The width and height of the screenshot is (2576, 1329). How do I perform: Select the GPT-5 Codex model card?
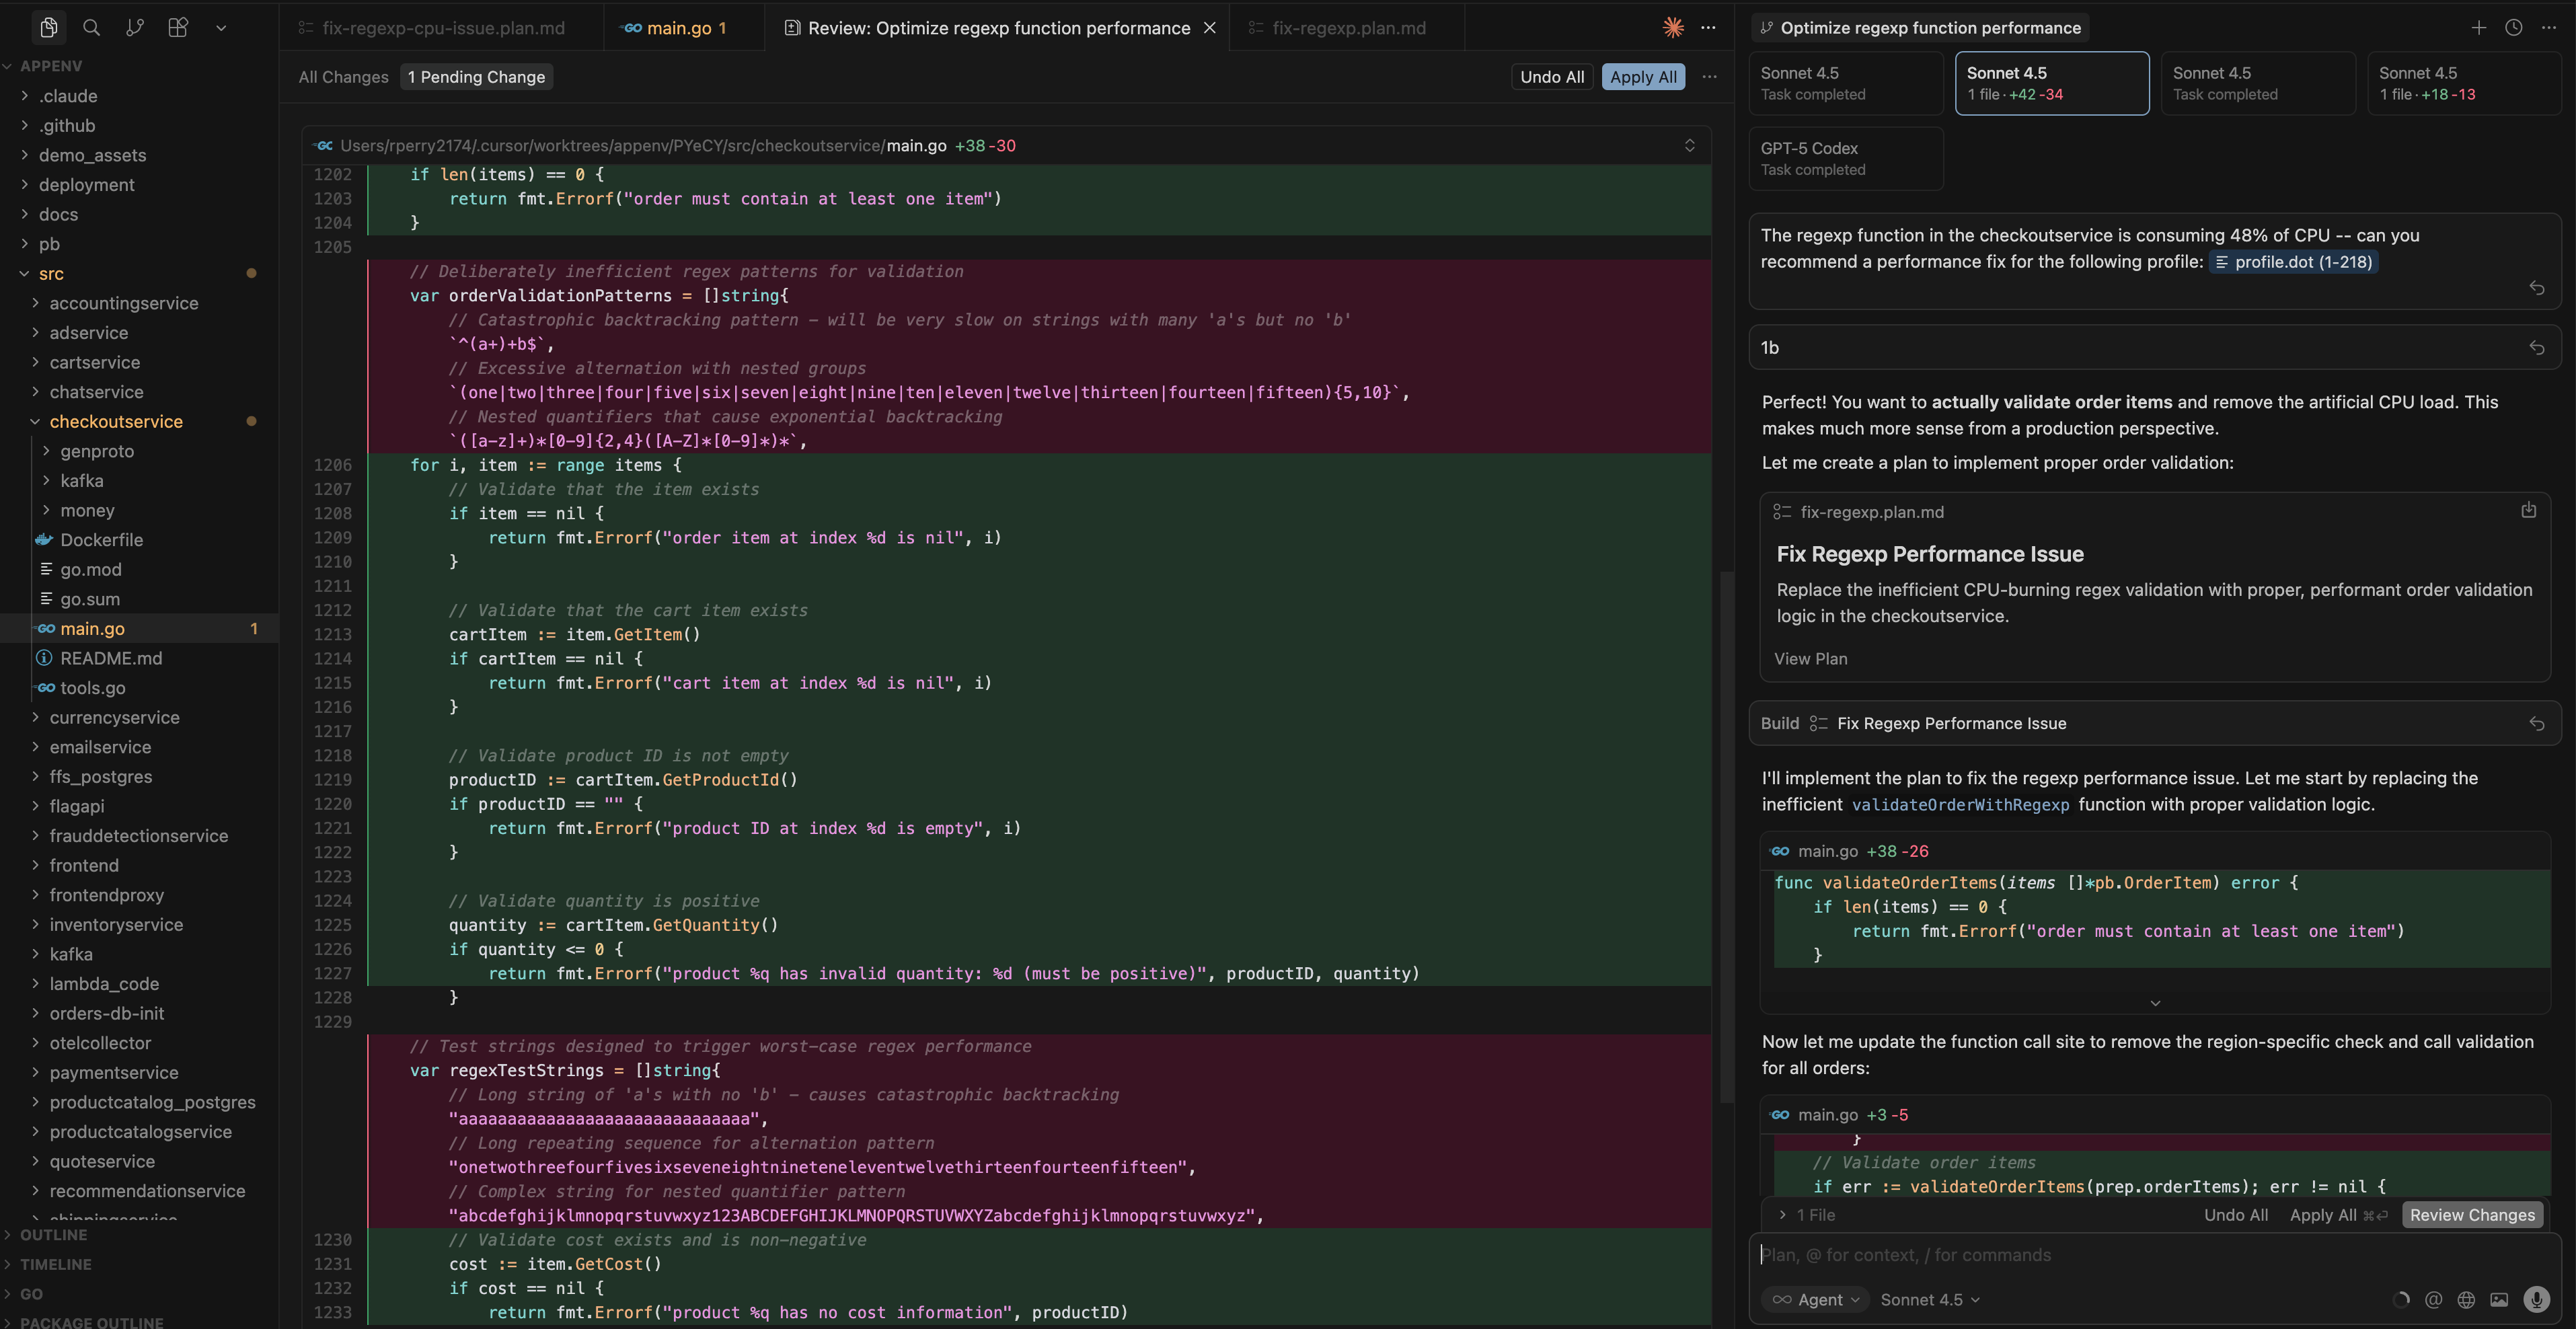[1846, 158]
